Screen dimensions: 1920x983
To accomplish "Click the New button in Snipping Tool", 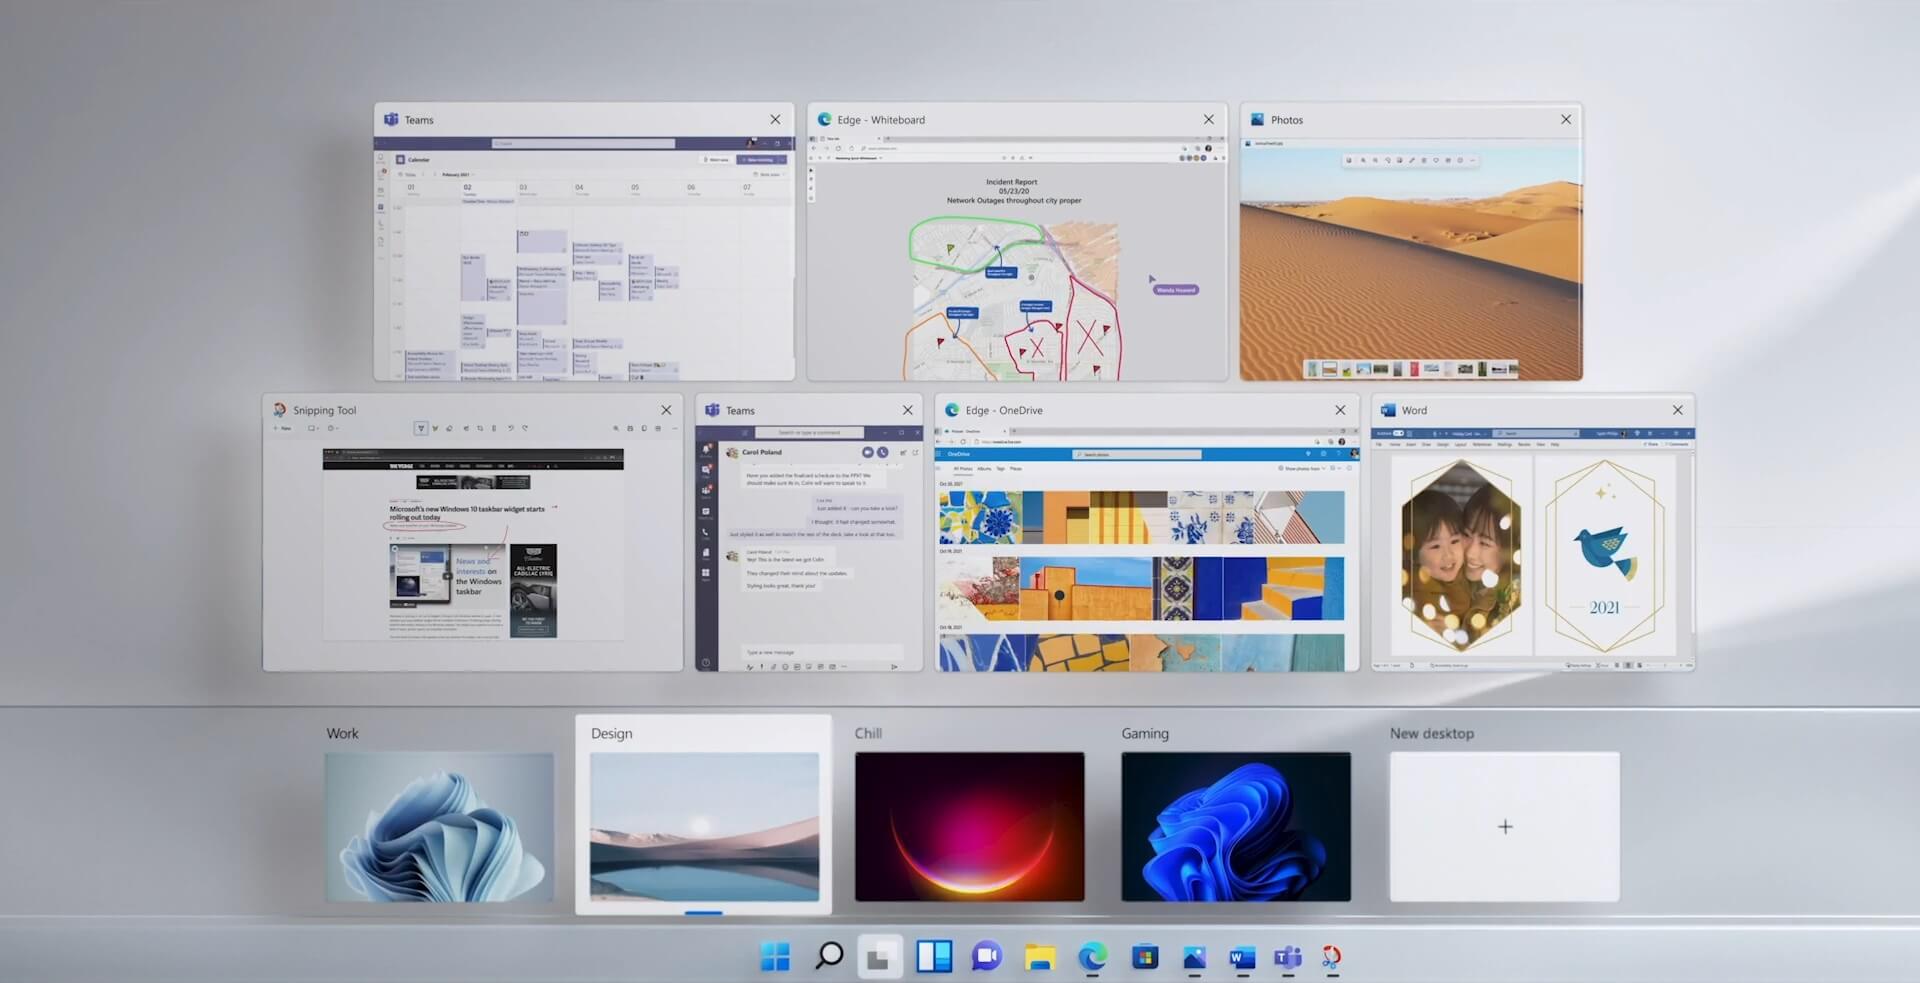I will (x=284, y=428).
